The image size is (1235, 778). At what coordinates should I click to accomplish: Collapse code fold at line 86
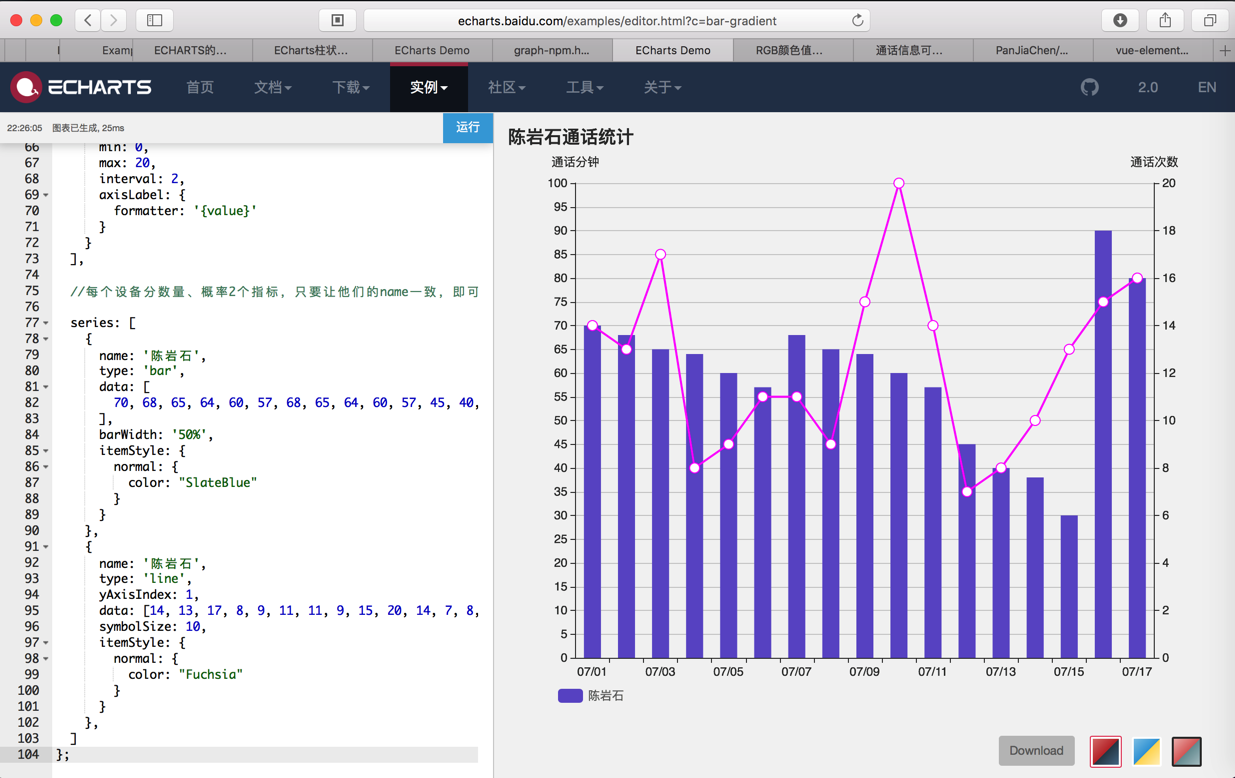click(x=46, y=467)
